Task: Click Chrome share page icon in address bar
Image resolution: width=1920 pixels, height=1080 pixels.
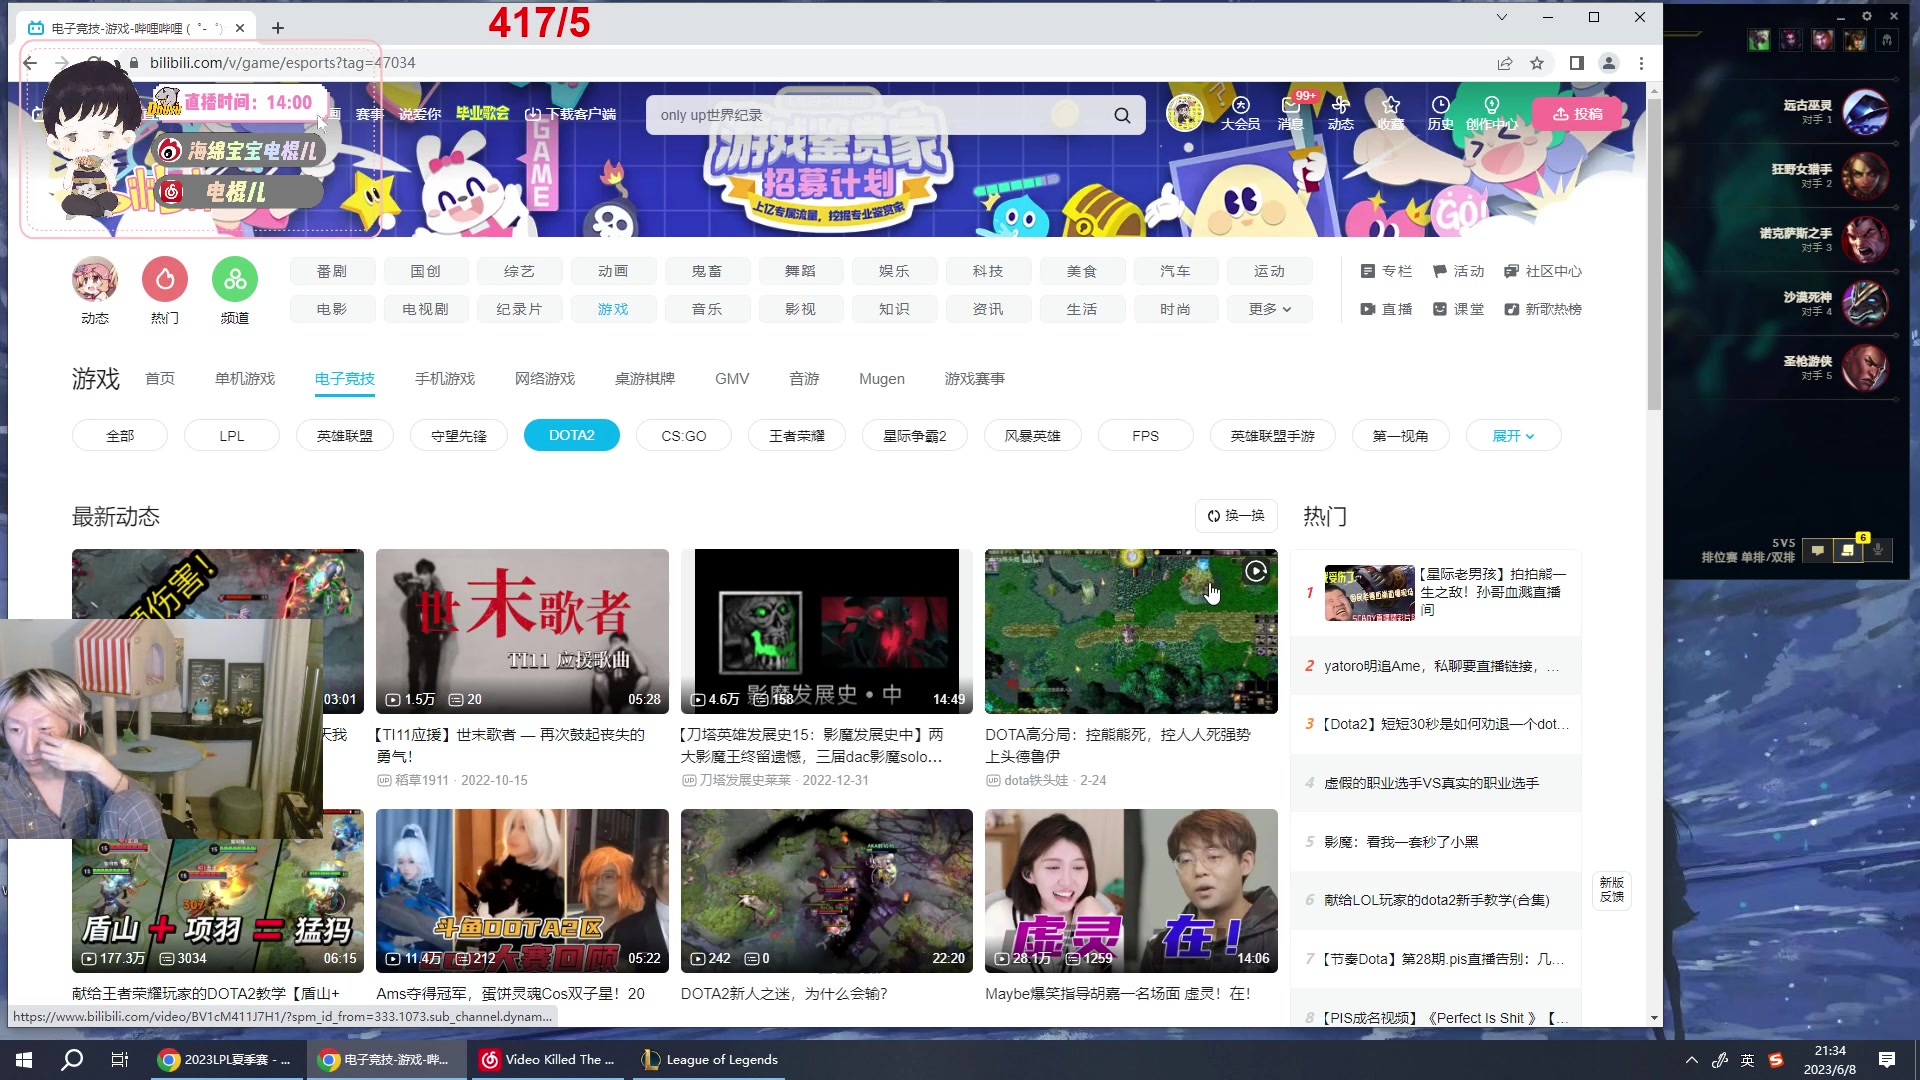Action: coord(1504,63)
